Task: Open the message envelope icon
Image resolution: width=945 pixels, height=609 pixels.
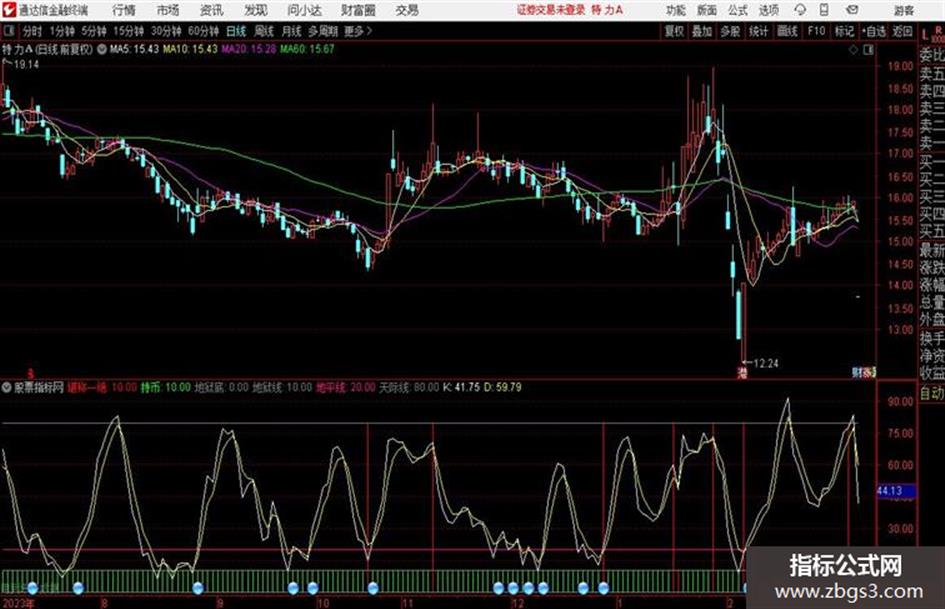Action: pyautogui.click(x=852, y=10)
